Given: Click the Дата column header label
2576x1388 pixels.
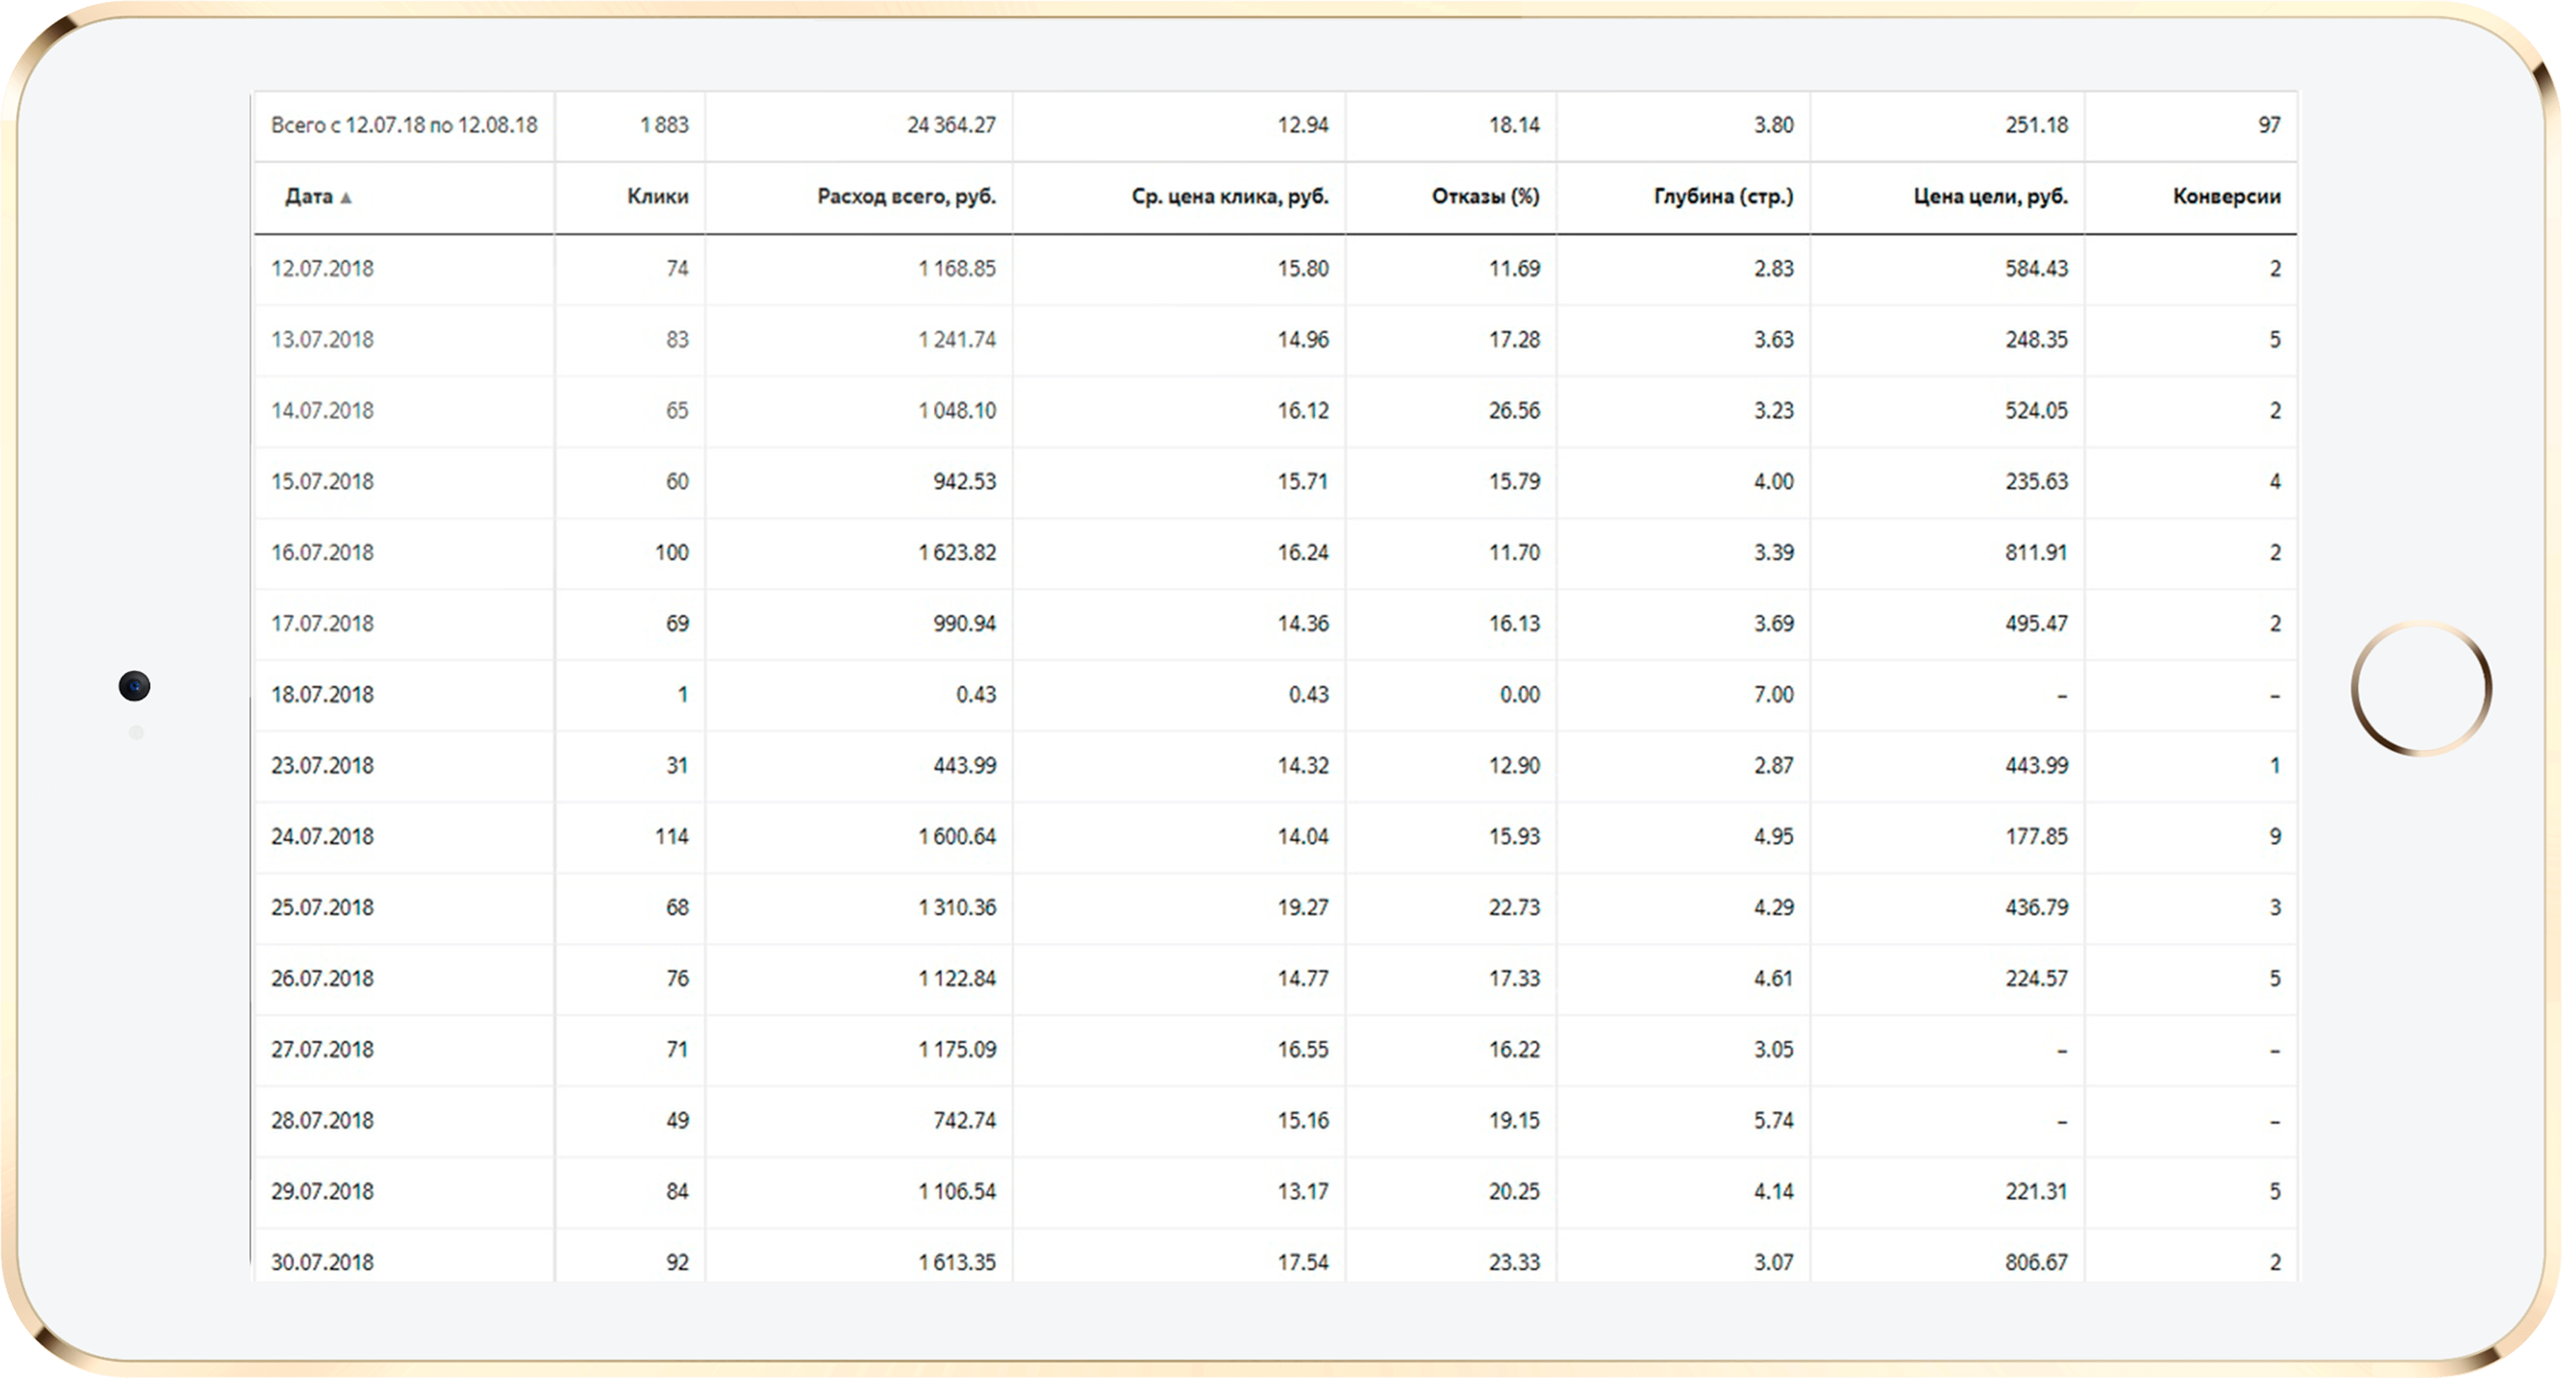Looking at the screenshot, I should coord(308,197).
